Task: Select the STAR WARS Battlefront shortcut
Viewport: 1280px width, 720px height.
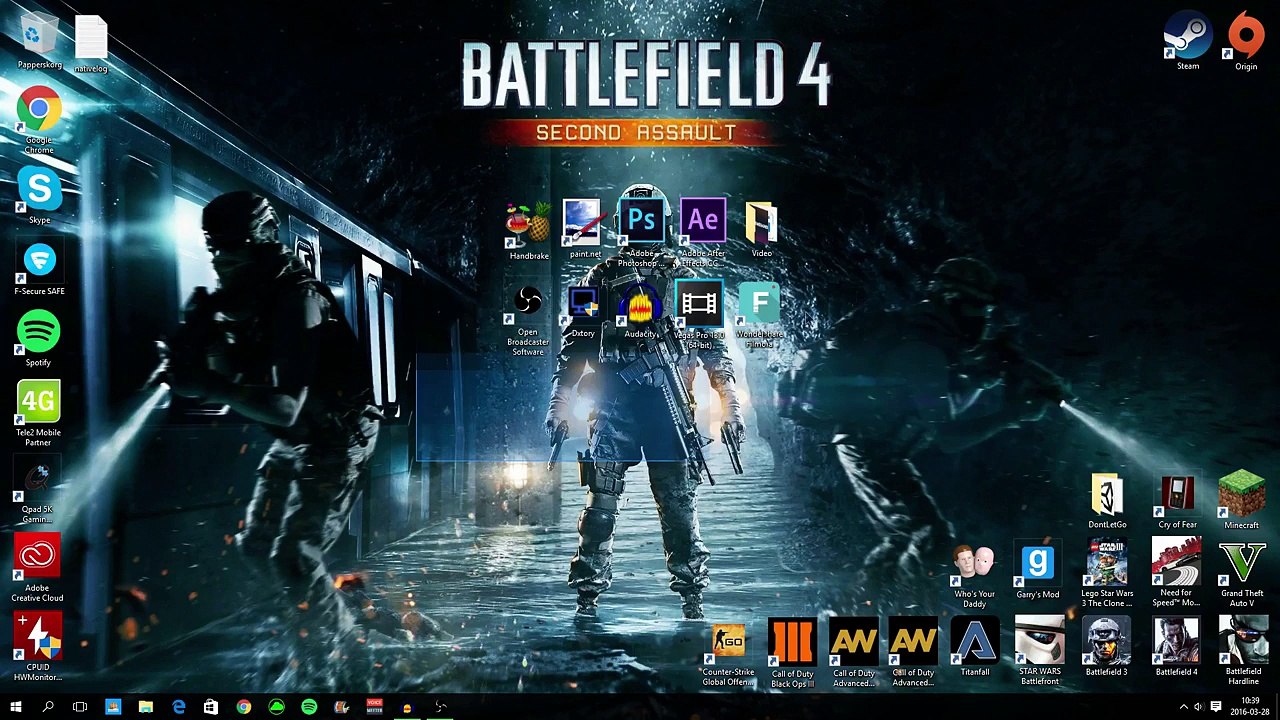Action: [x=1040, y=652]
